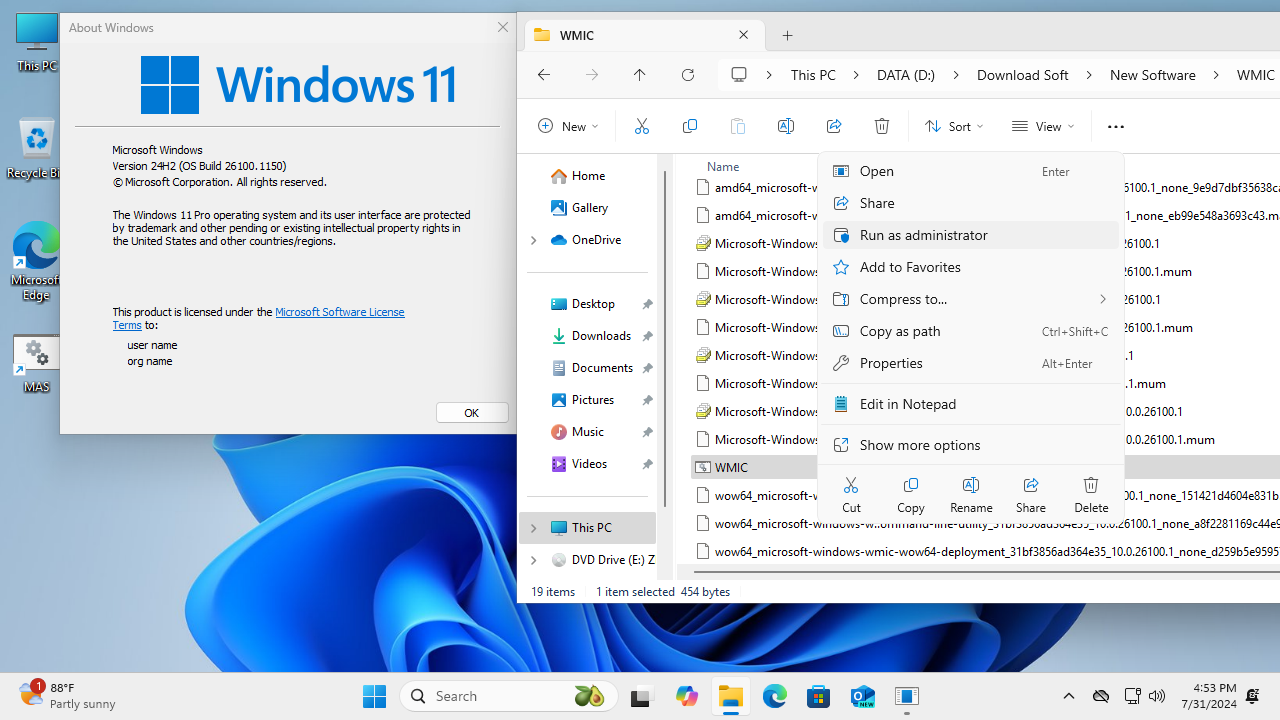Click chevron after Download Soft breadcrumb

pos(1089,75)
